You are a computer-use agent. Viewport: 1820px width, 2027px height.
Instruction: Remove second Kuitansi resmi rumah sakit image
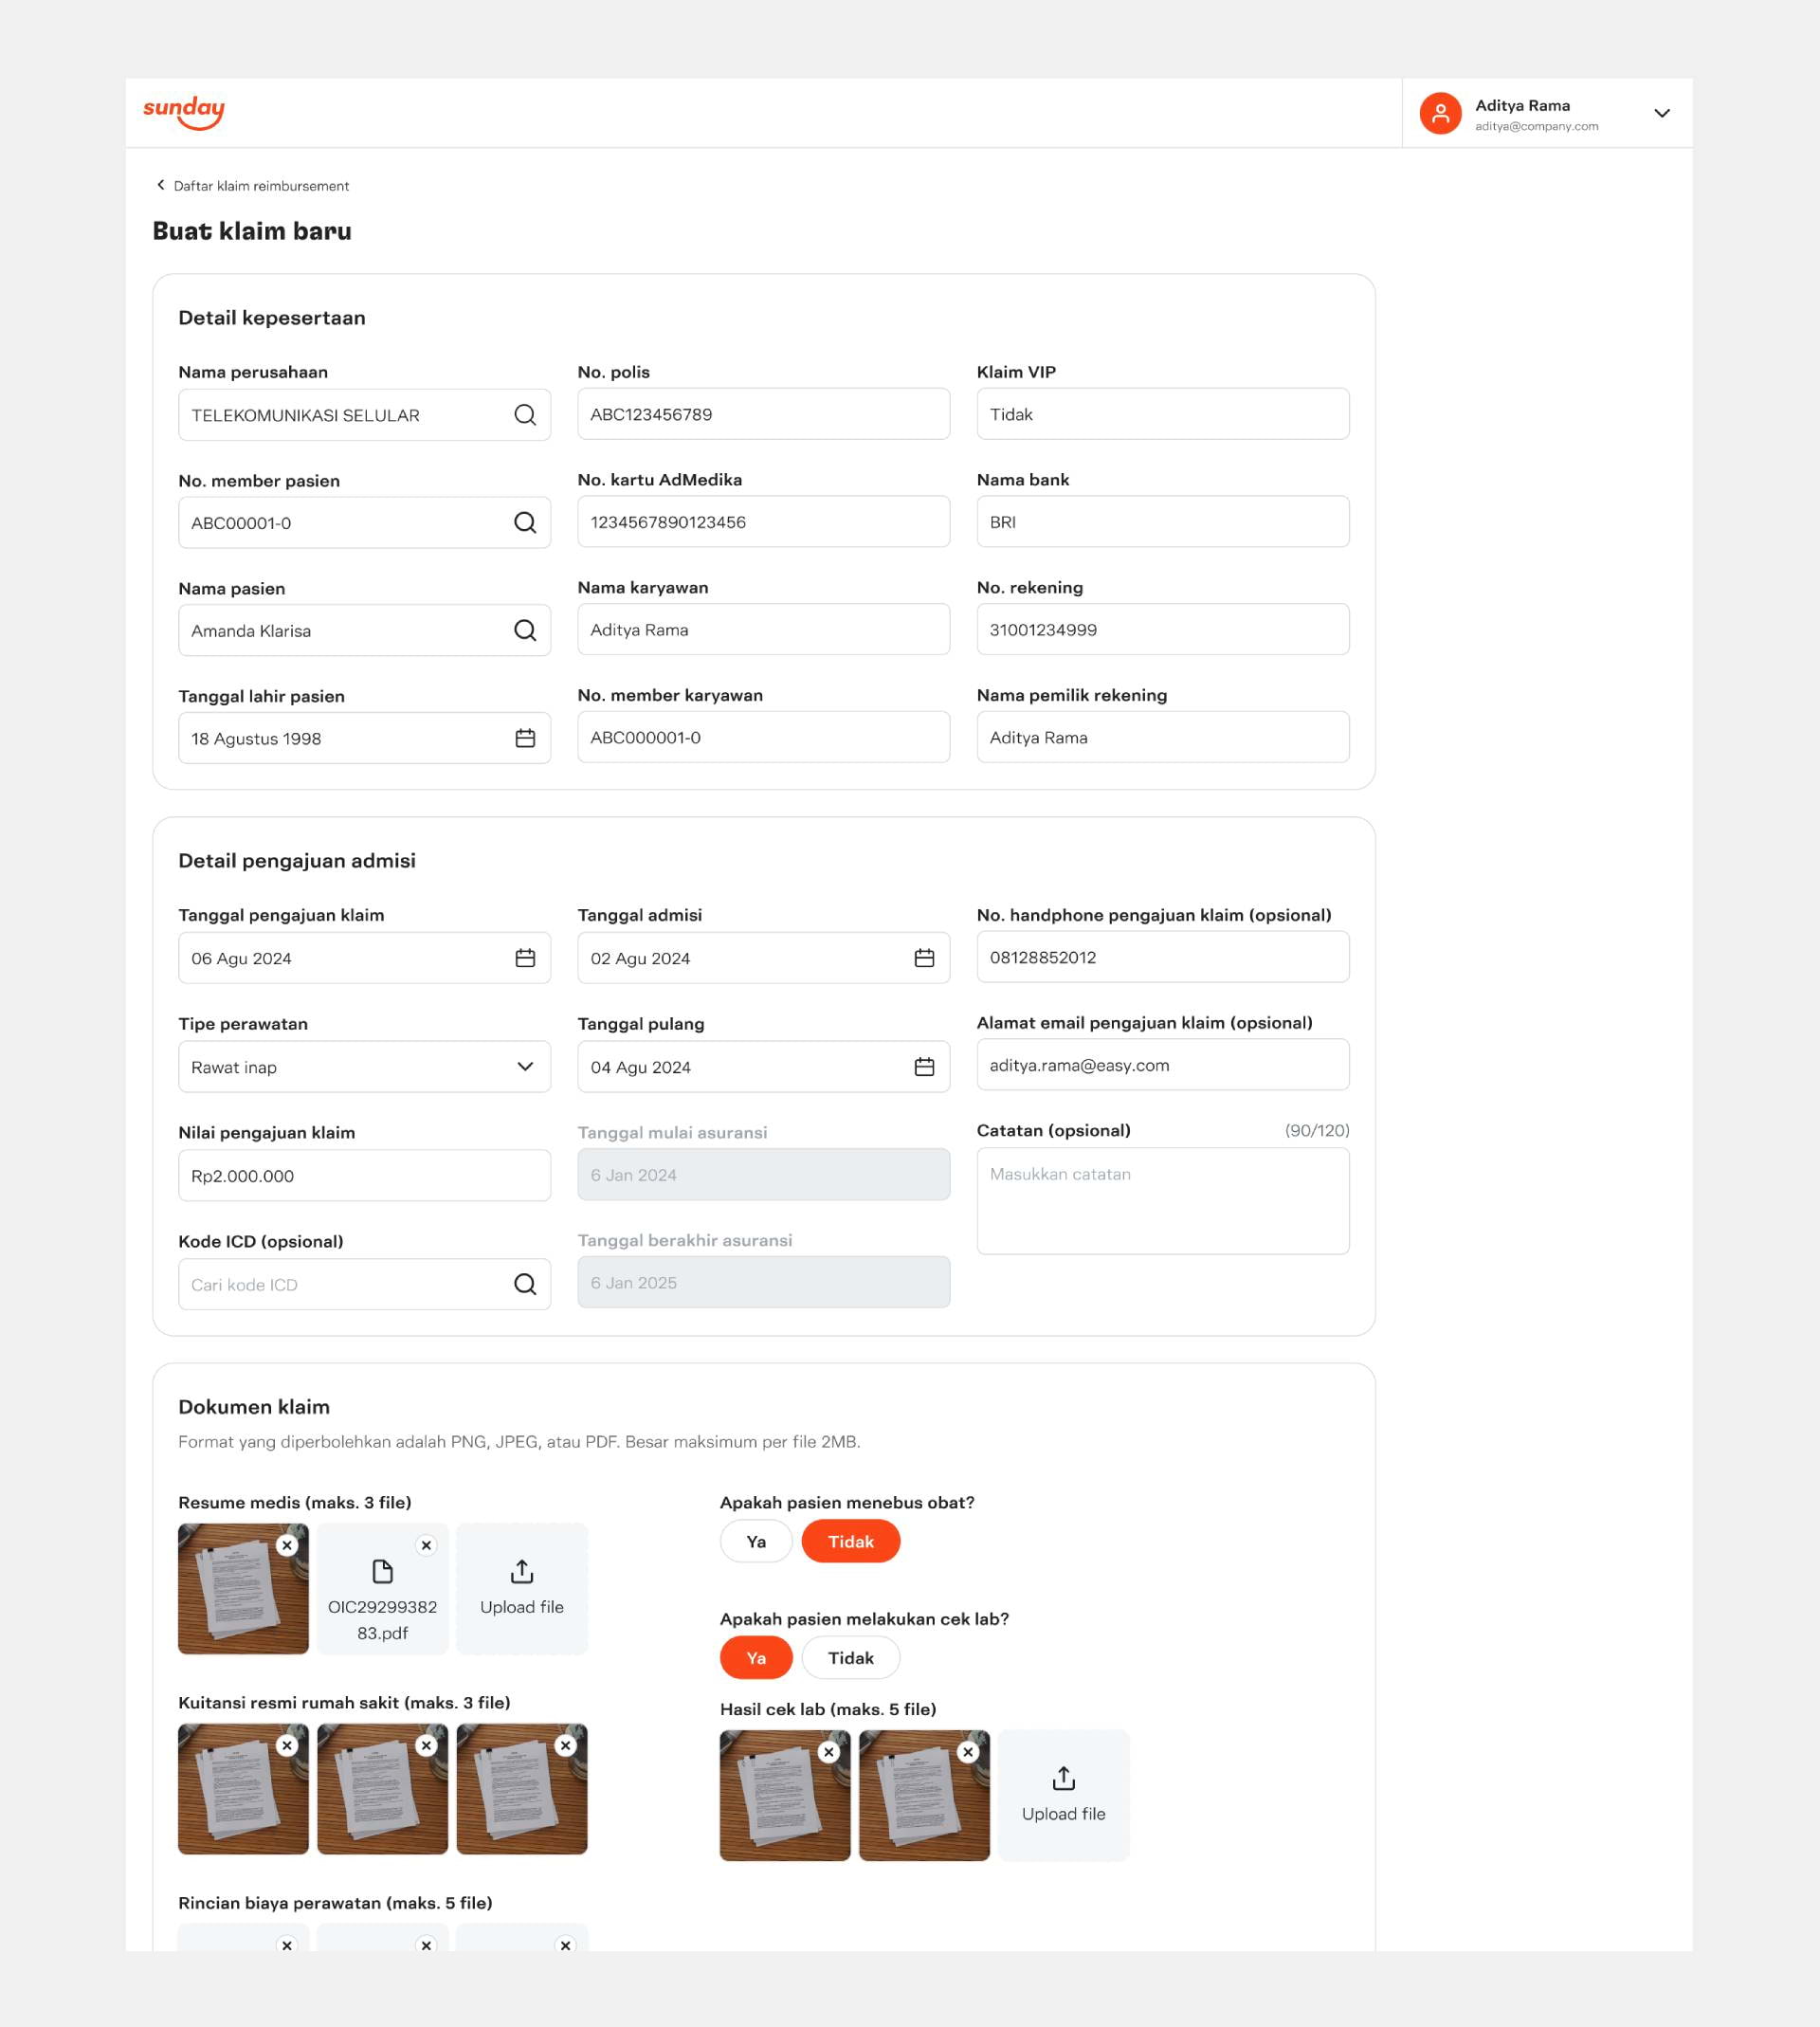pyautogui.click(x=426, y=1746)
